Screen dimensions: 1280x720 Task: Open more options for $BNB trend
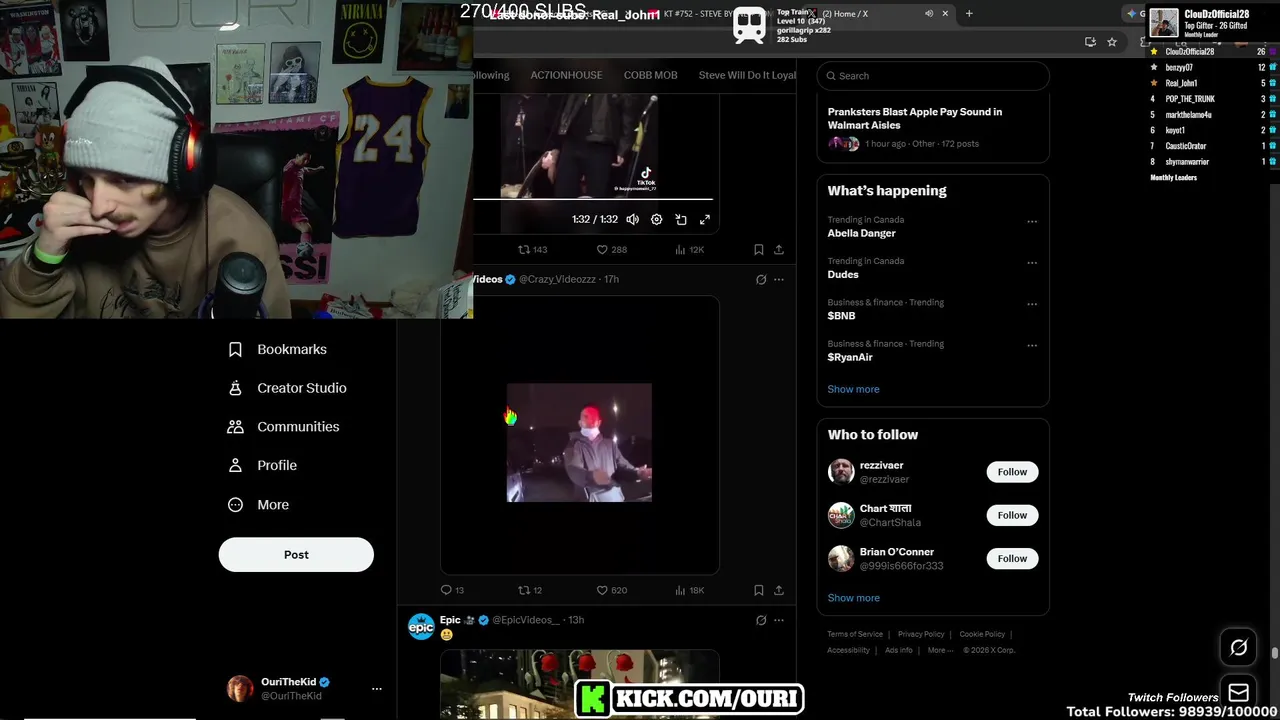[x=1032, y=304]
